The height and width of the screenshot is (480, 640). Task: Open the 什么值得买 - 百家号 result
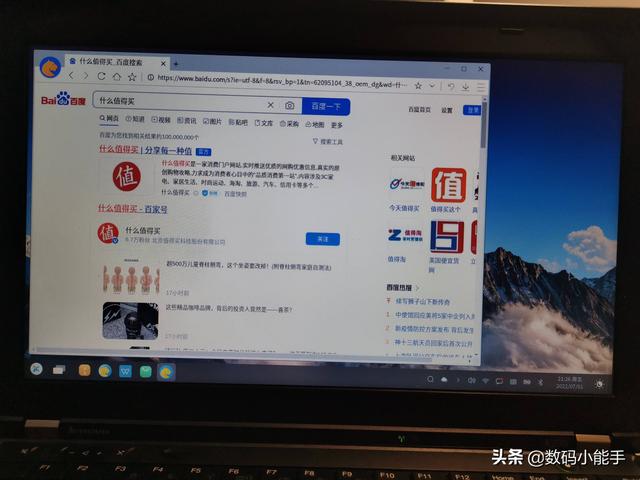(x=133, y=209)
